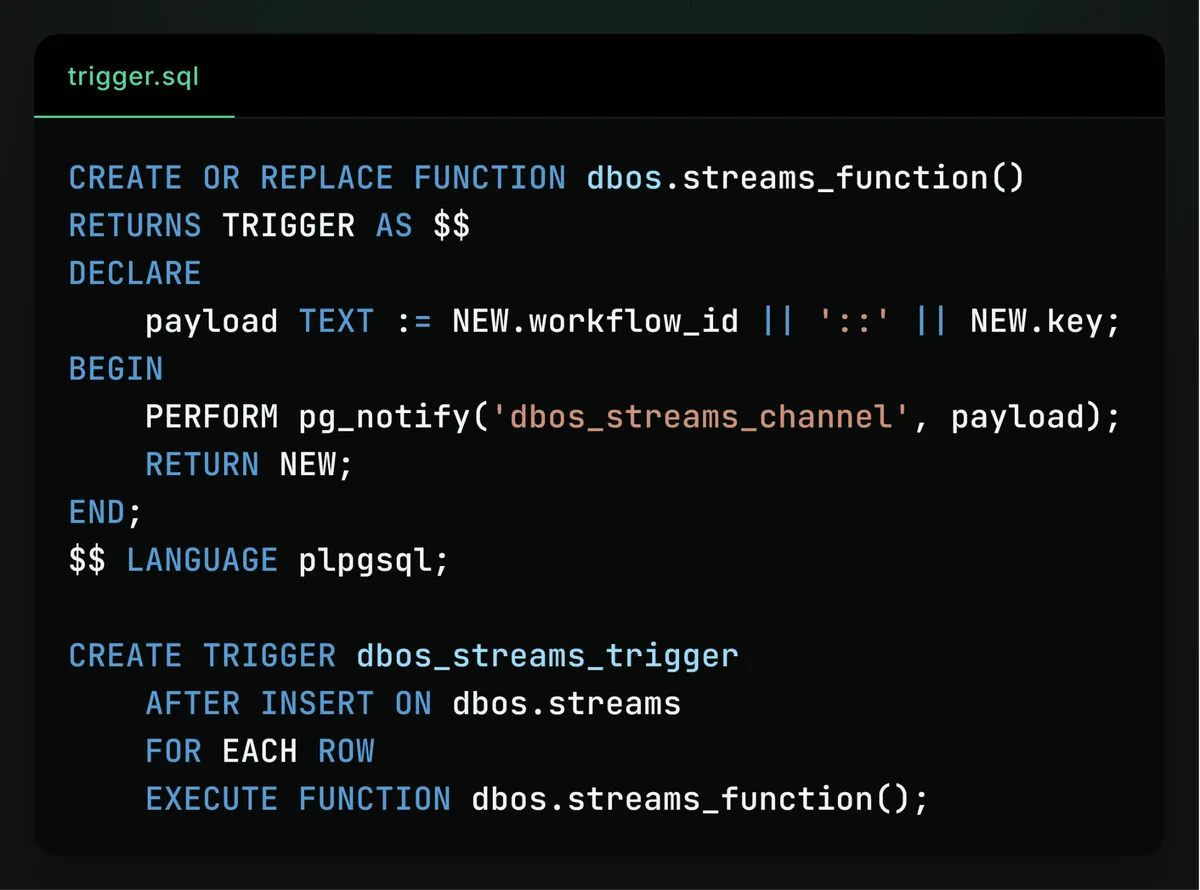Click the DECLARE keyword

point(135,274)
